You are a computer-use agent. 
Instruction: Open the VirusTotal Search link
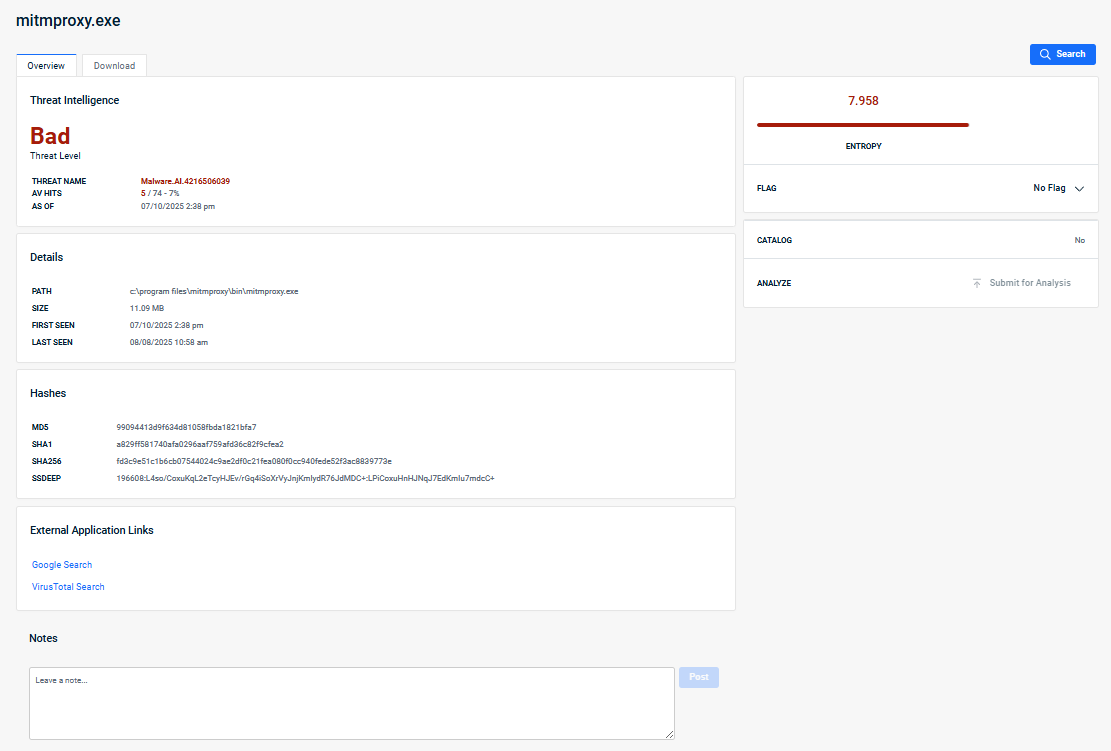[x=68, y=587]
